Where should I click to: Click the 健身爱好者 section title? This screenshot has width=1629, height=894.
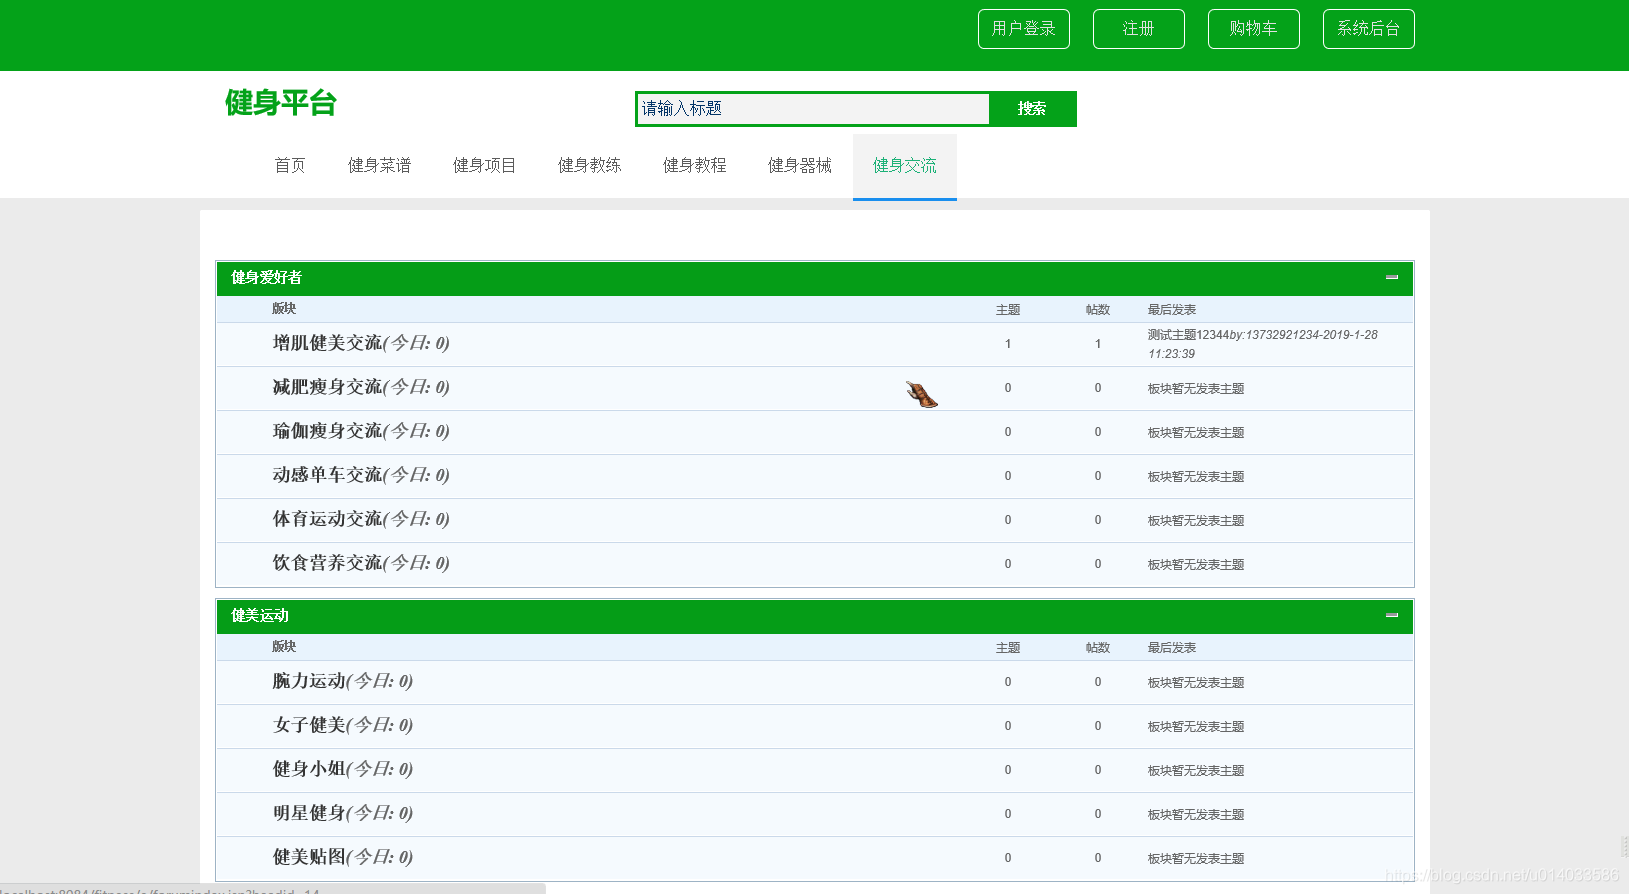point(266,277)
